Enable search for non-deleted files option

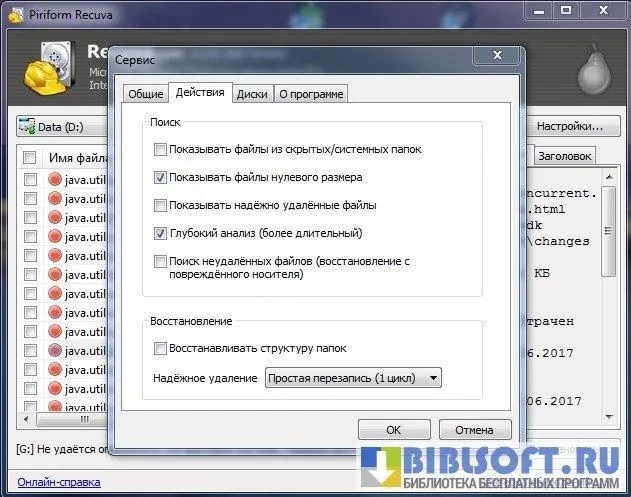tap(161, 261)
